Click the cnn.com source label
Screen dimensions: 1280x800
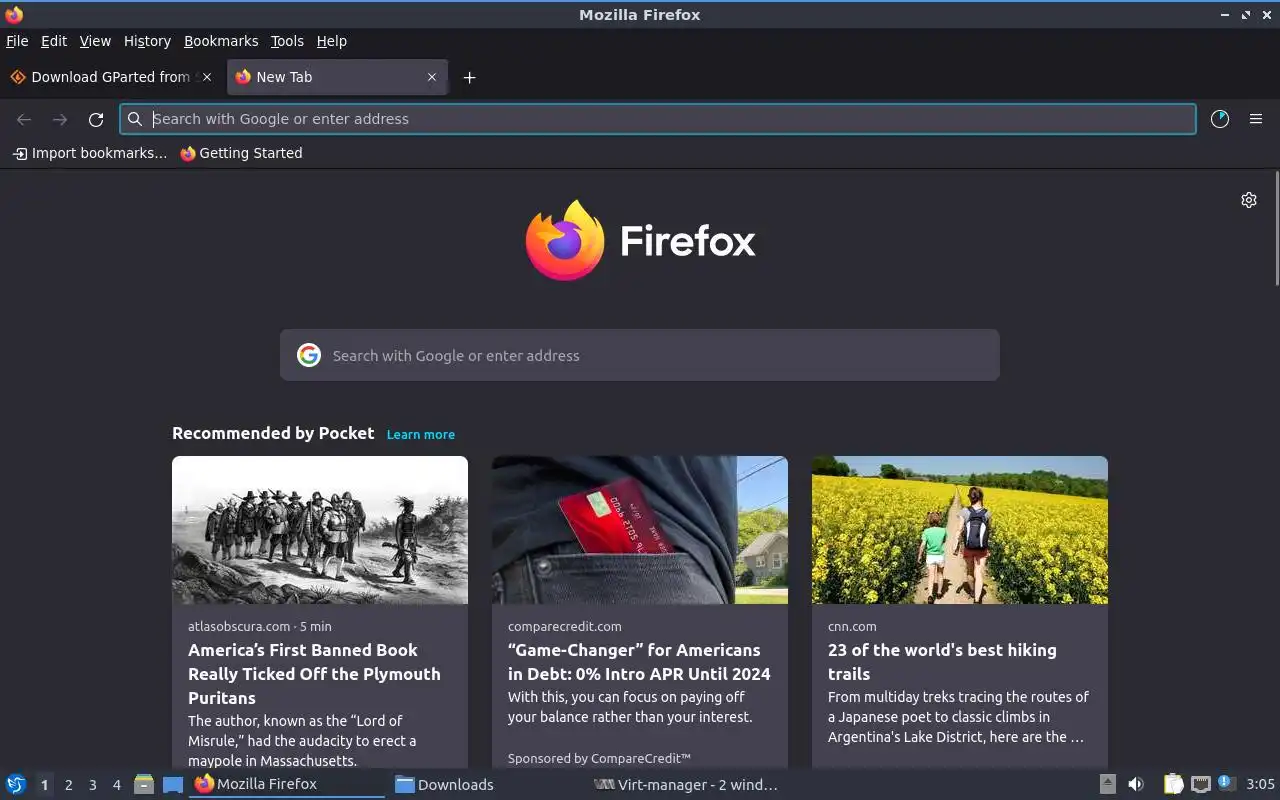[x=852, y=627]
